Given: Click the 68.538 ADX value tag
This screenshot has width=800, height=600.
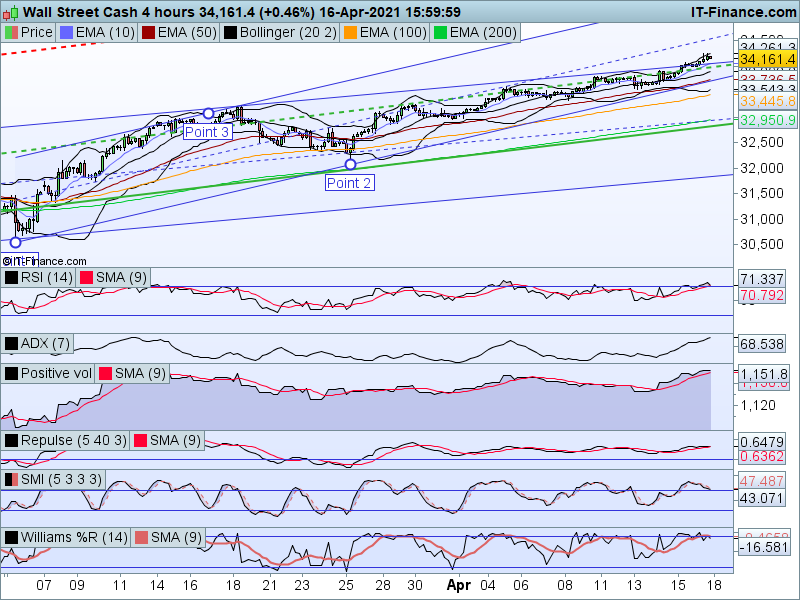Looking at the screenshot, I should (762, 344).
